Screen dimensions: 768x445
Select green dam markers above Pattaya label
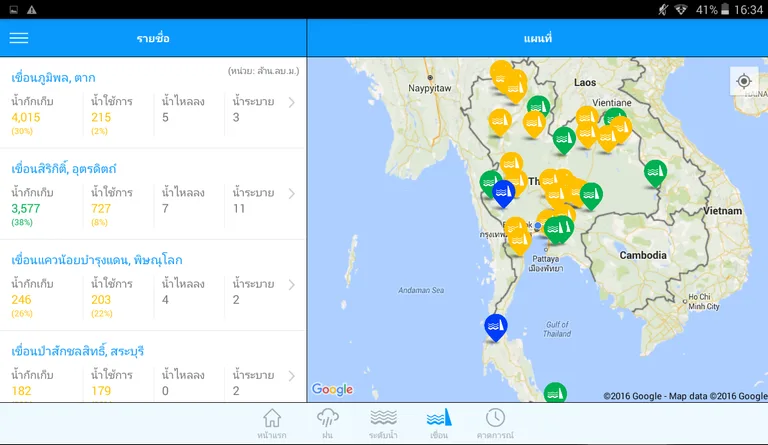click(558, 229)
